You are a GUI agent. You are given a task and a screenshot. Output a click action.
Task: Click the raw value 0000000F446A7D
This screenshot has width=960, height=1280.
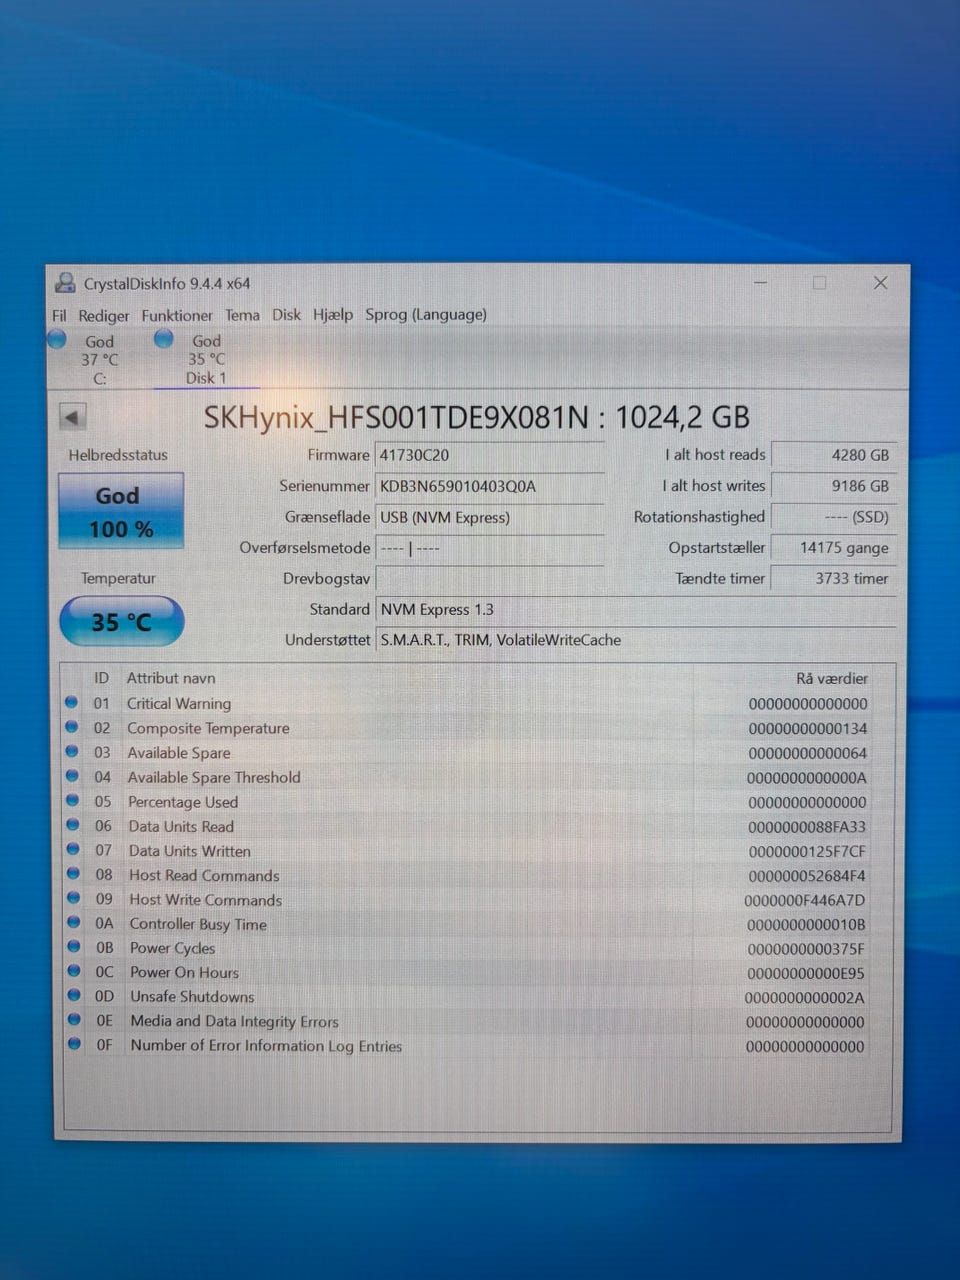(805, 900)
